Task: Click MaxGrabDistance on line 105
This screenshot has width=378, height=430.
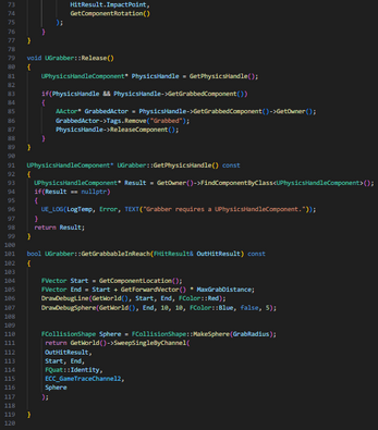Action: click(224, 290)
